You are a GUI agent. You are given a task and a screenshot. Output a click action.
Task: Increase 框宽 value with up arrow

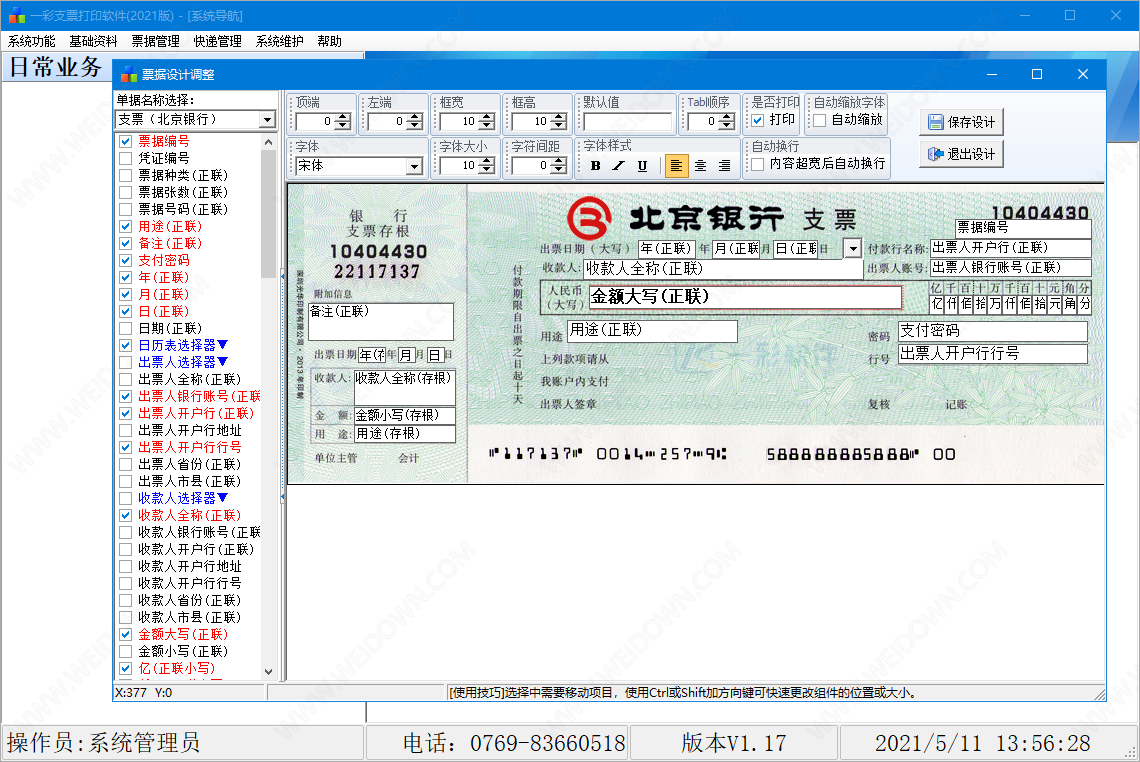pyautogui.click(x=486, y=117)
